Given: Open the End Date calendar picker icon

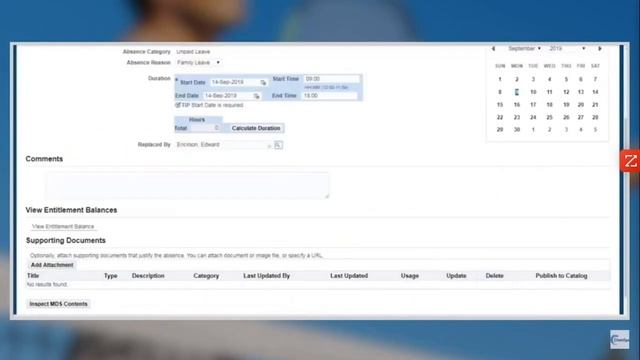Looking at the screenshot, I should point(256,96).
